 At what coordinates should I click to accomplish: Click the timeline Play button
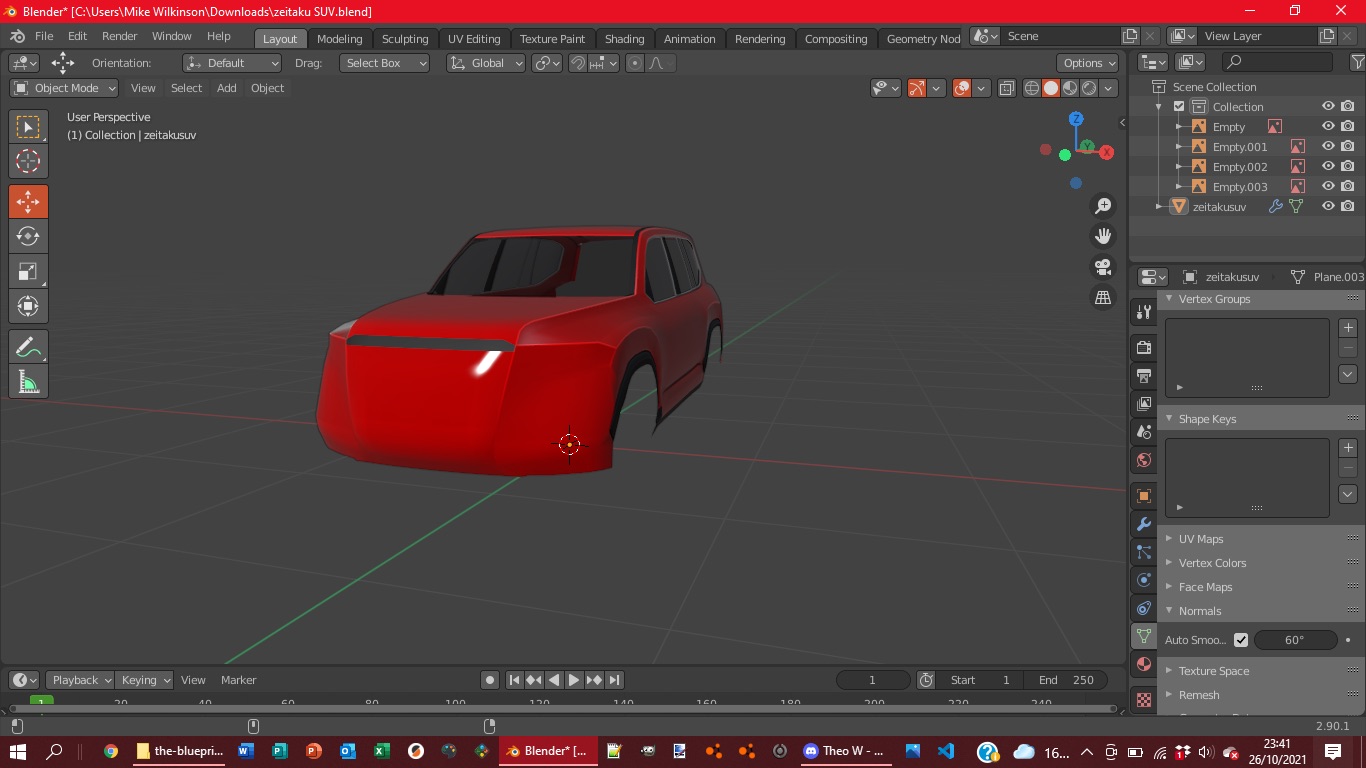574,680
